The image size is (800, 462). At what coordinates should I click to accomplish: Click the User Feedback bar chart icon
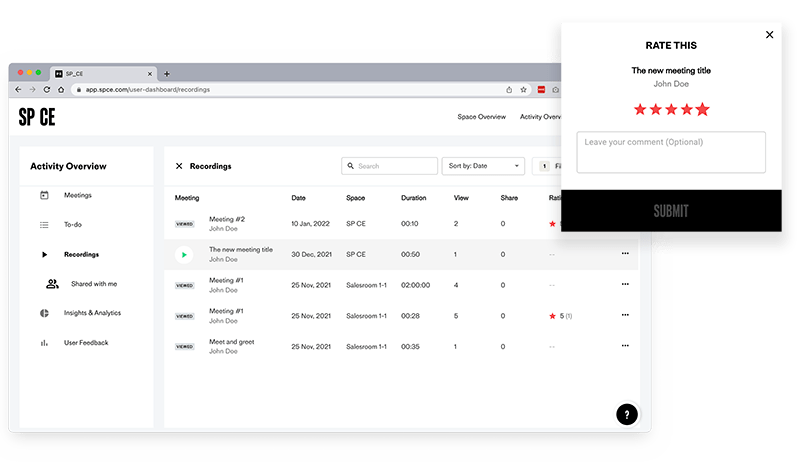tap(44, 343)
